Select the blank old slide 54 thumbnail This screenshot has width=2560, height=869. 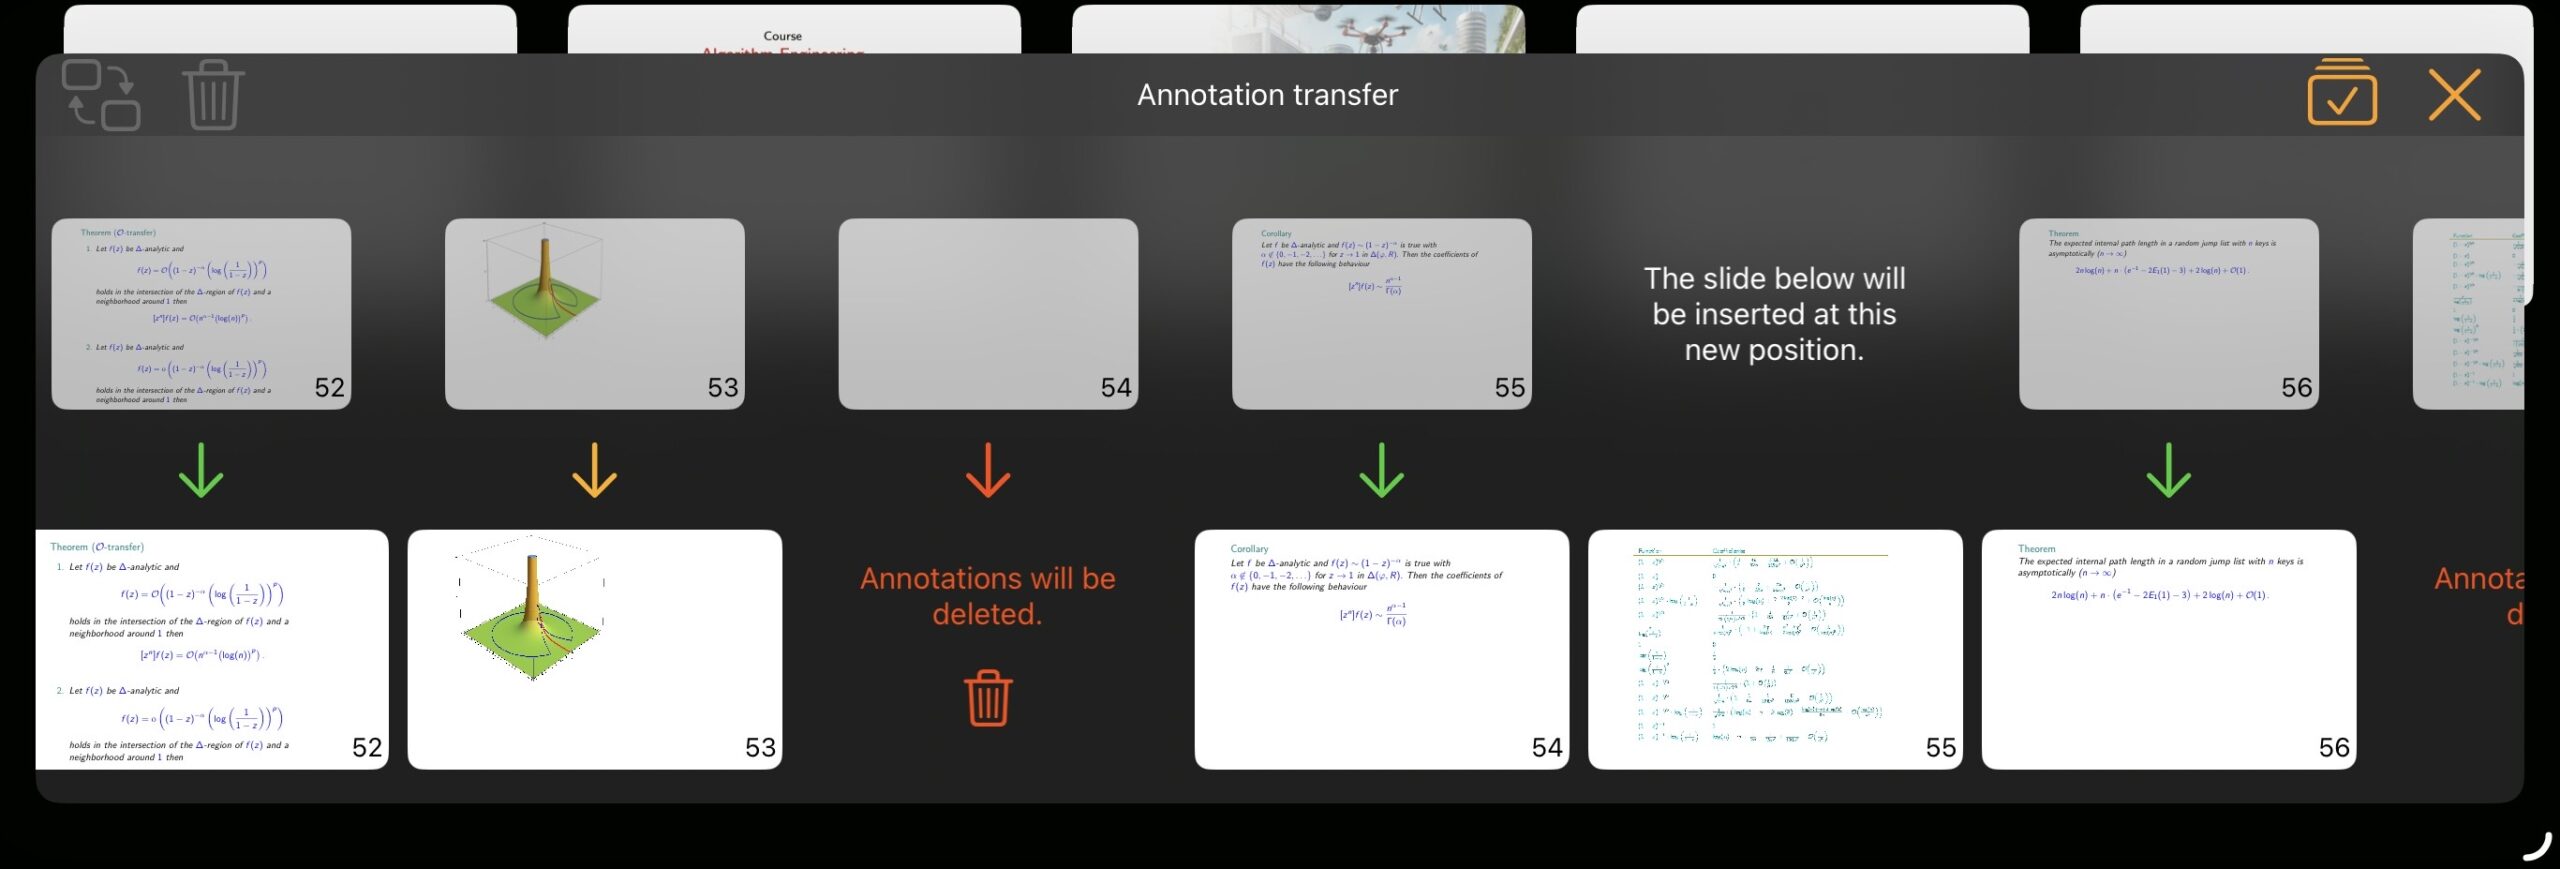coord(988,314)
